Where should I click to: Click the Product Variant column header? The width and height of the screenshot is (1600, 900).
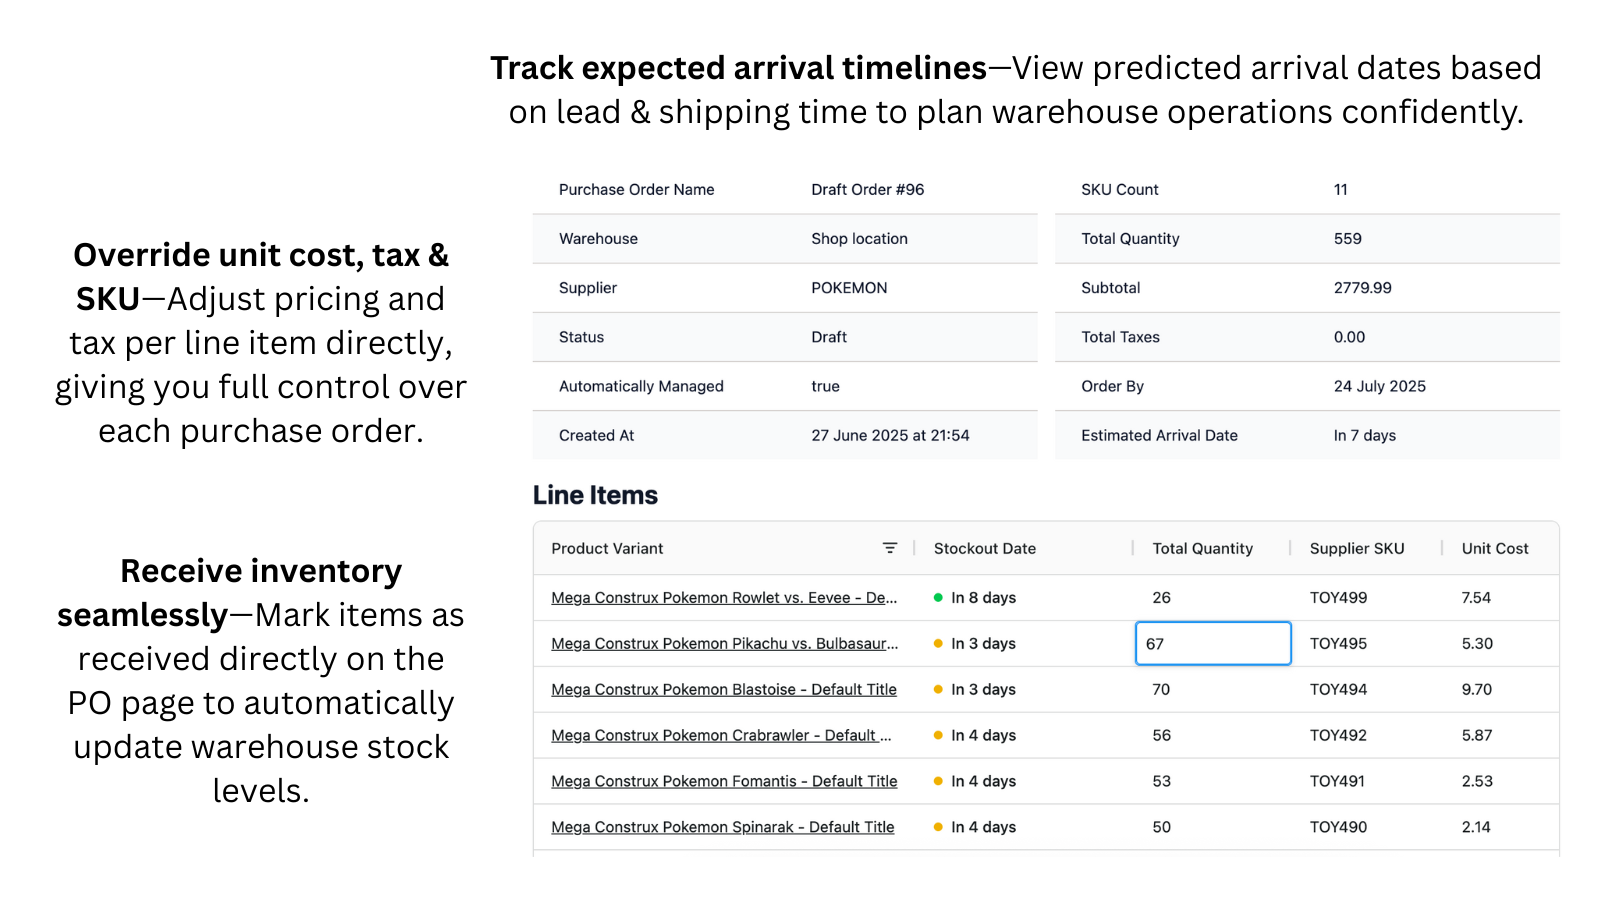coord(607,548)
